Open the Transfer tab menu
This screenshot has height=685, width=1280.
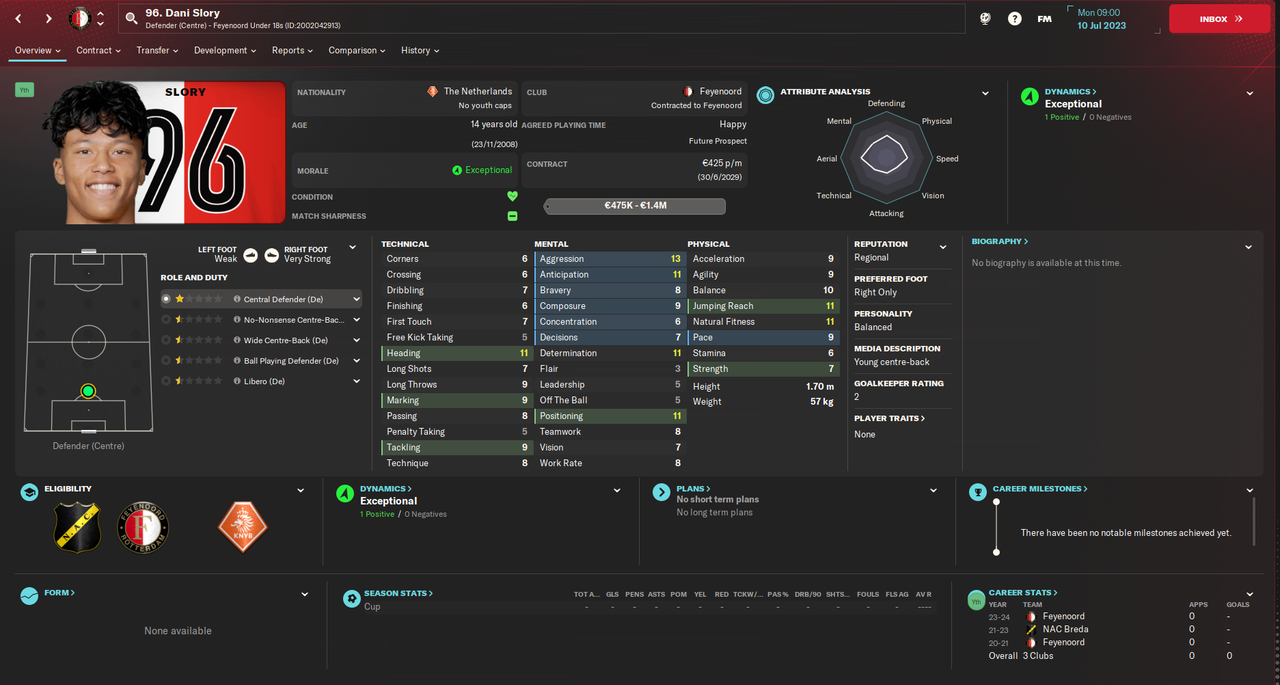coord(158,50)
